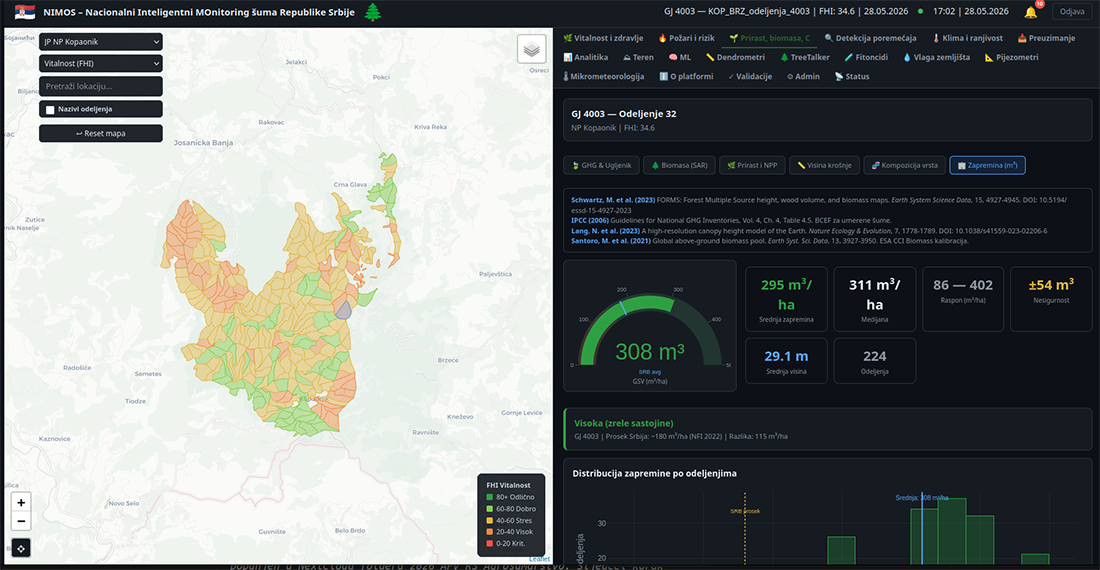The width and height of the screenshot is (1100, 570).
Task: Open the Teren tab
Action: (638, 57)
